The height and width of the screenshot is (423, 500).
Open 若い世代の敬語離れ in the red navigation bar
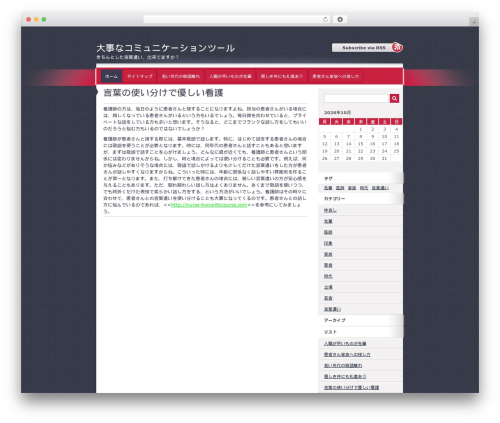[181, 76]
